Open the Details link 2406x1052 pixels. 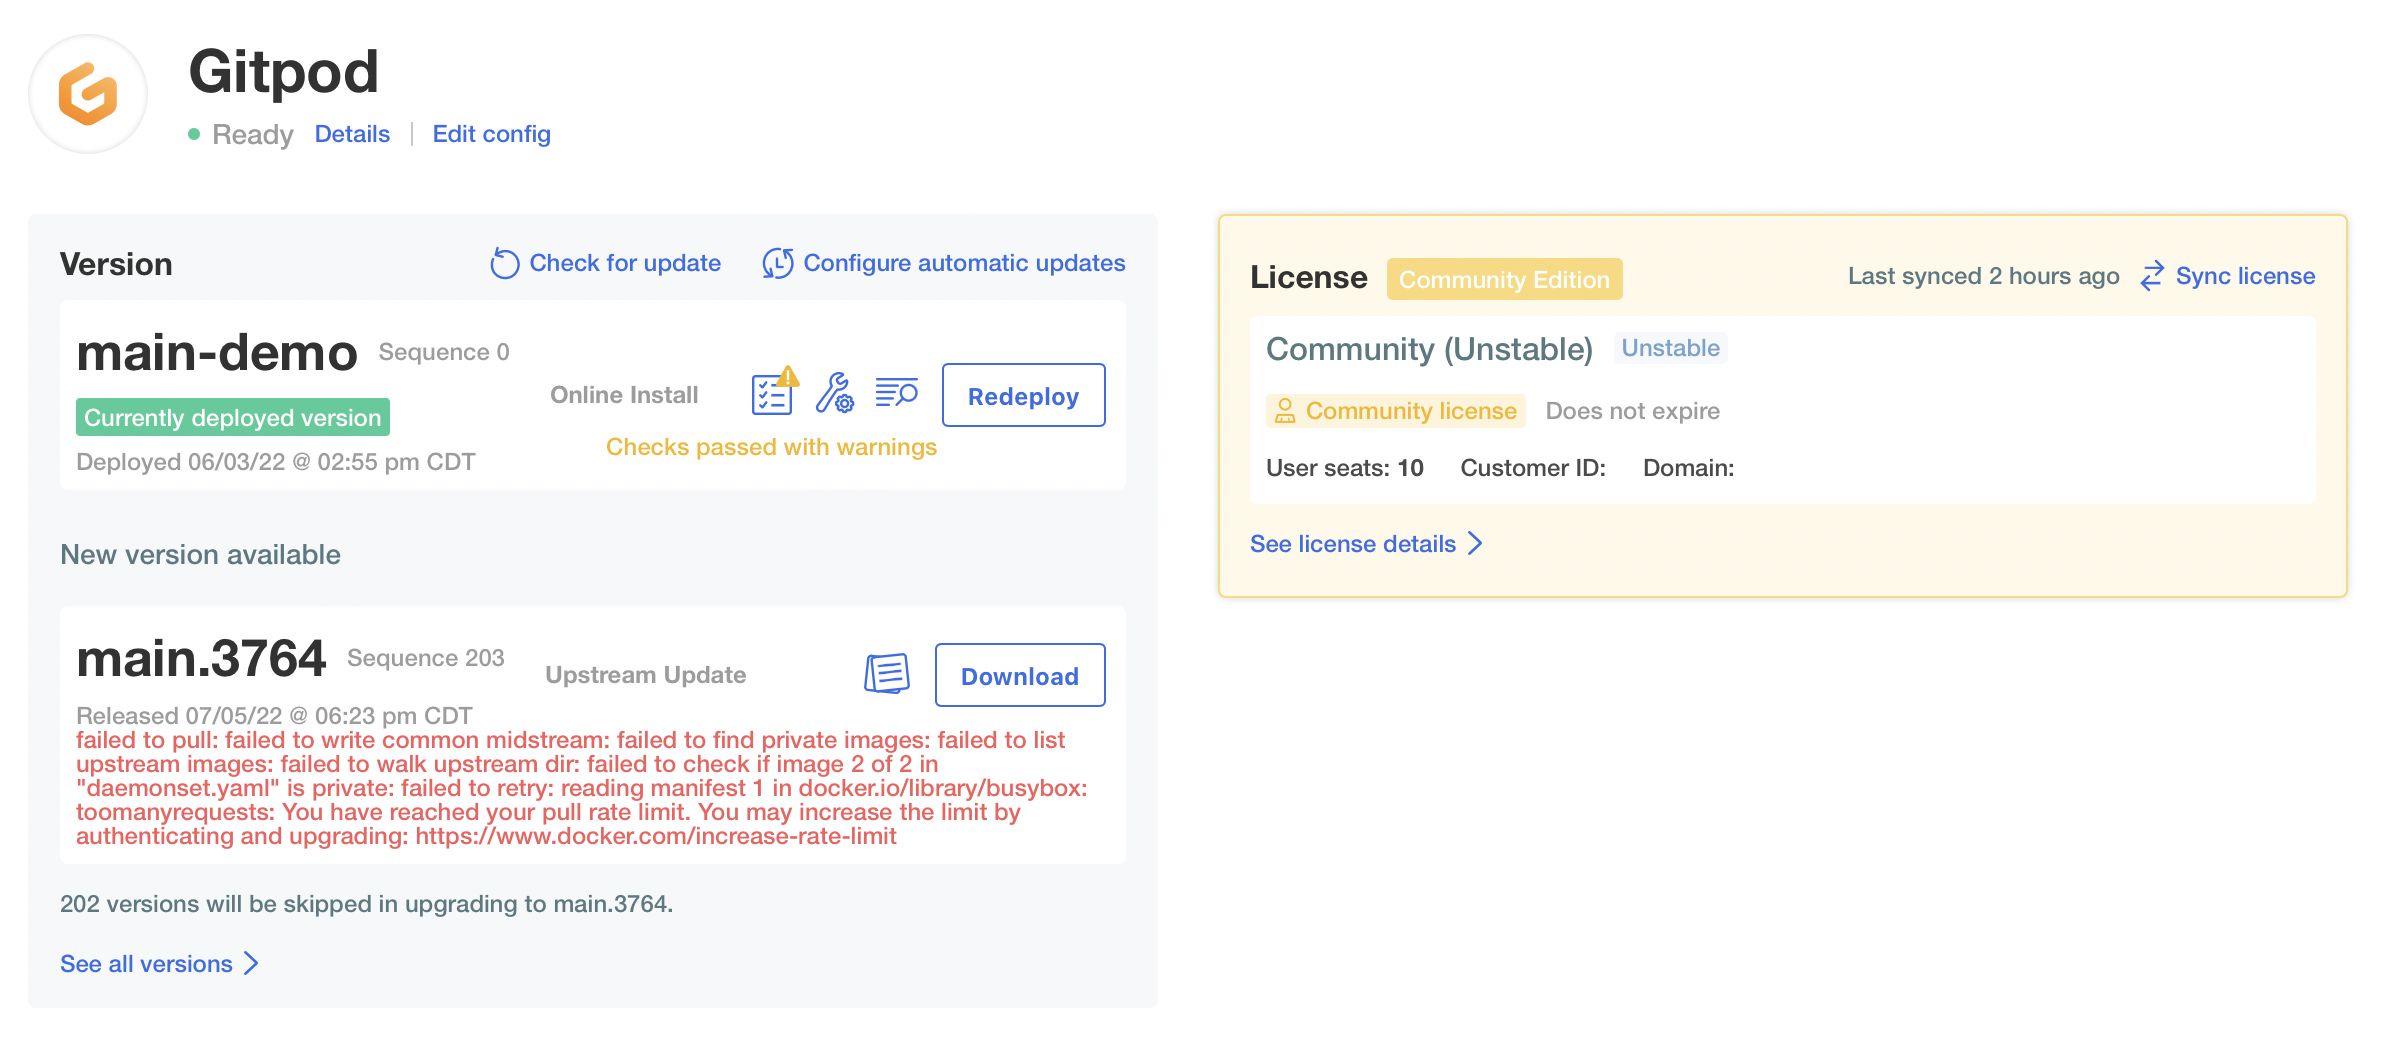point(352,134)
